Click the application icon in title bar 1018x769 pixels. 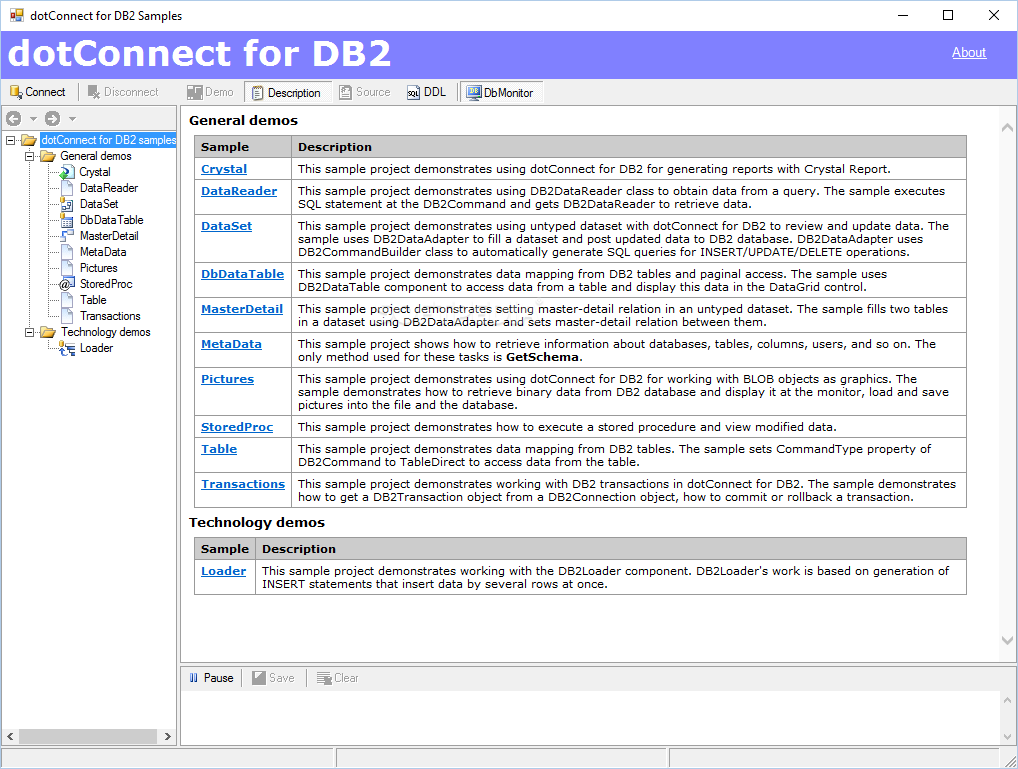pyautogui.click(x=16, y=15)
